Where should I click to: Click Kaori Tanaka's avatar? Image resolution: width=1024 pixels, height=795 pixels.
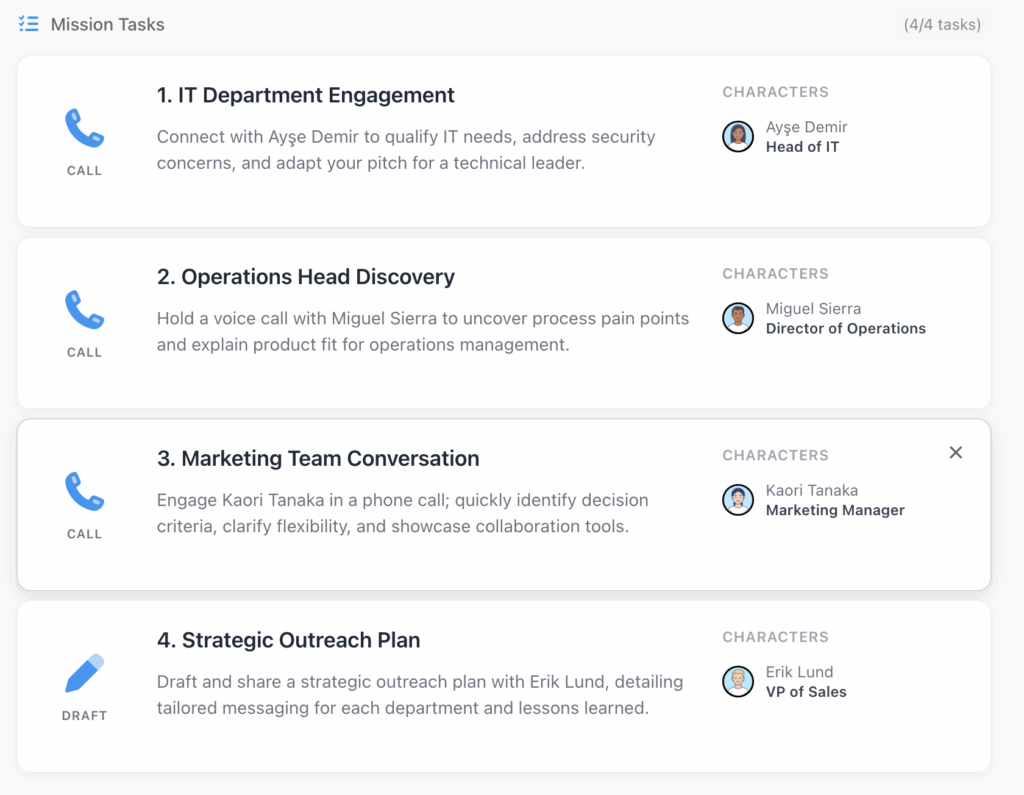[x=738, y=500]
